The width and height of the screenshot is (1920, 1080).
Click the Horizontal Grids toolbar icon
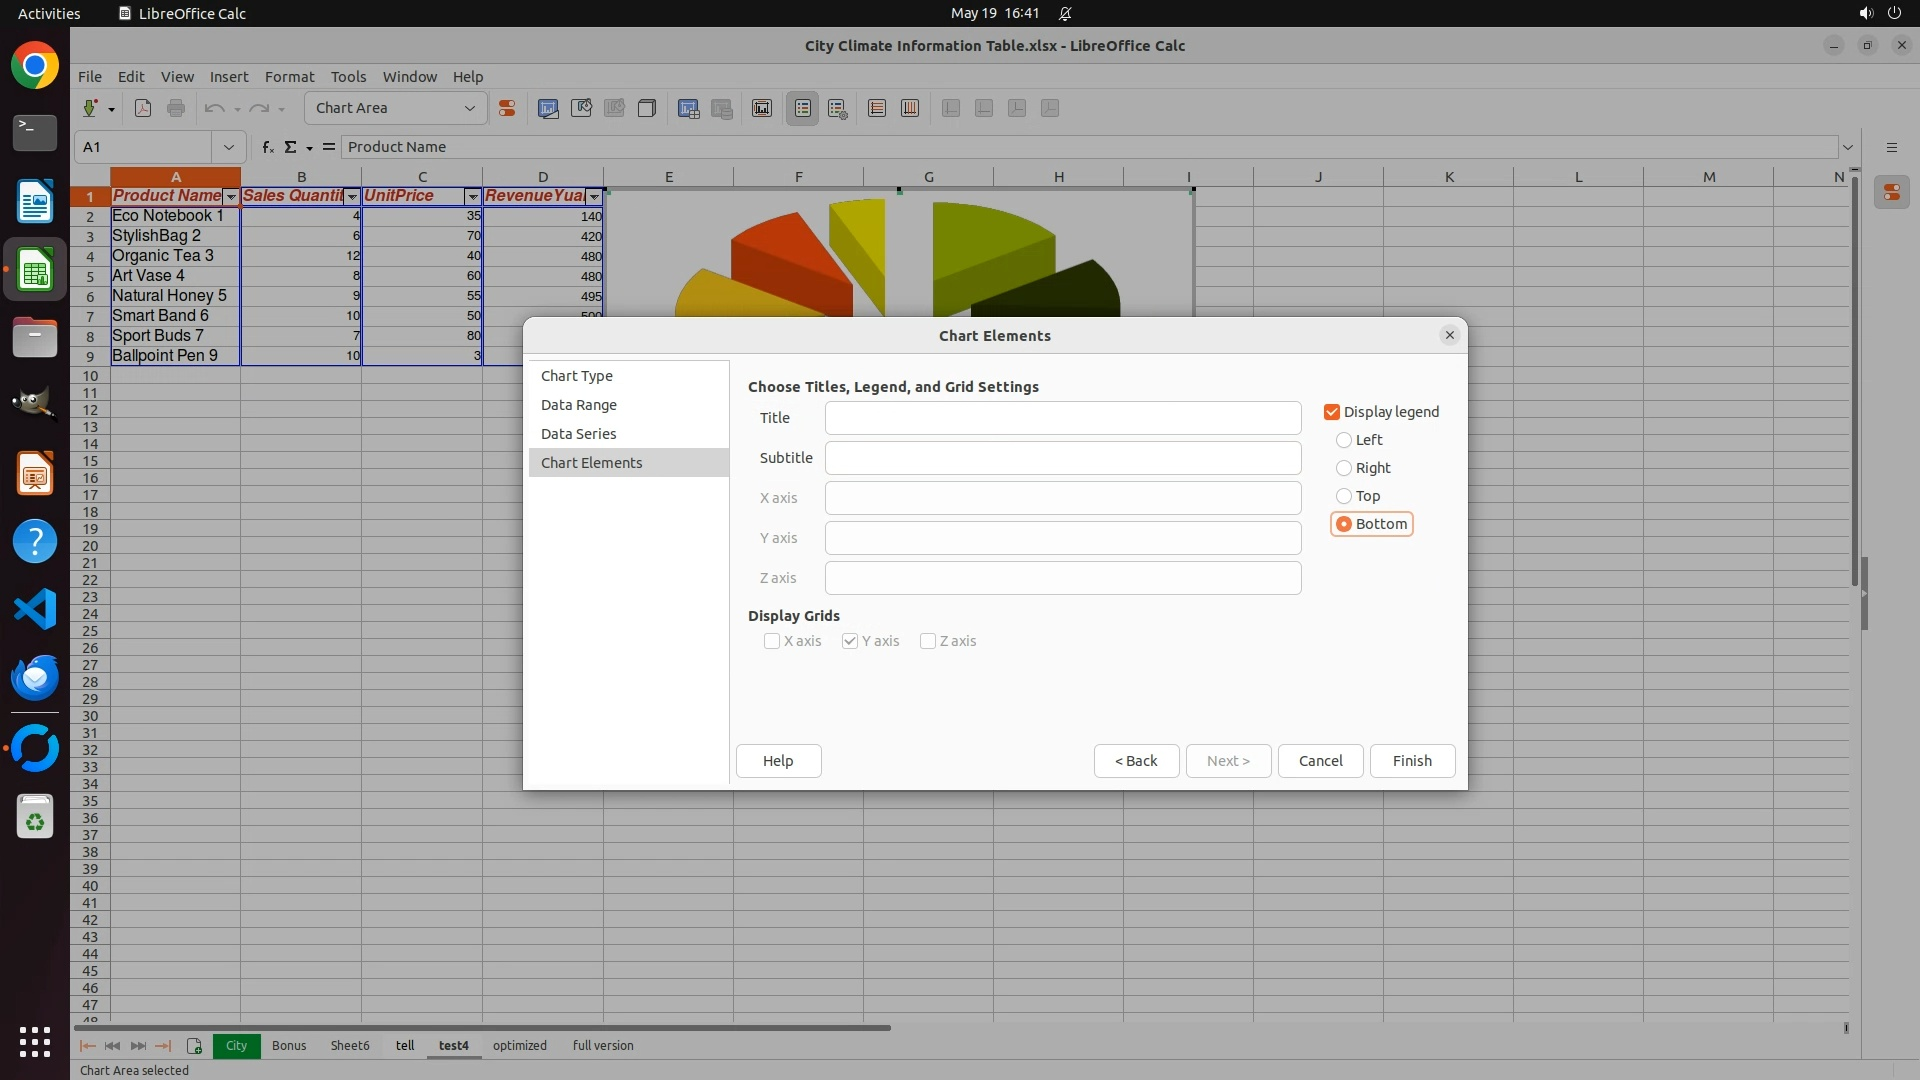[x=877, y=108]
